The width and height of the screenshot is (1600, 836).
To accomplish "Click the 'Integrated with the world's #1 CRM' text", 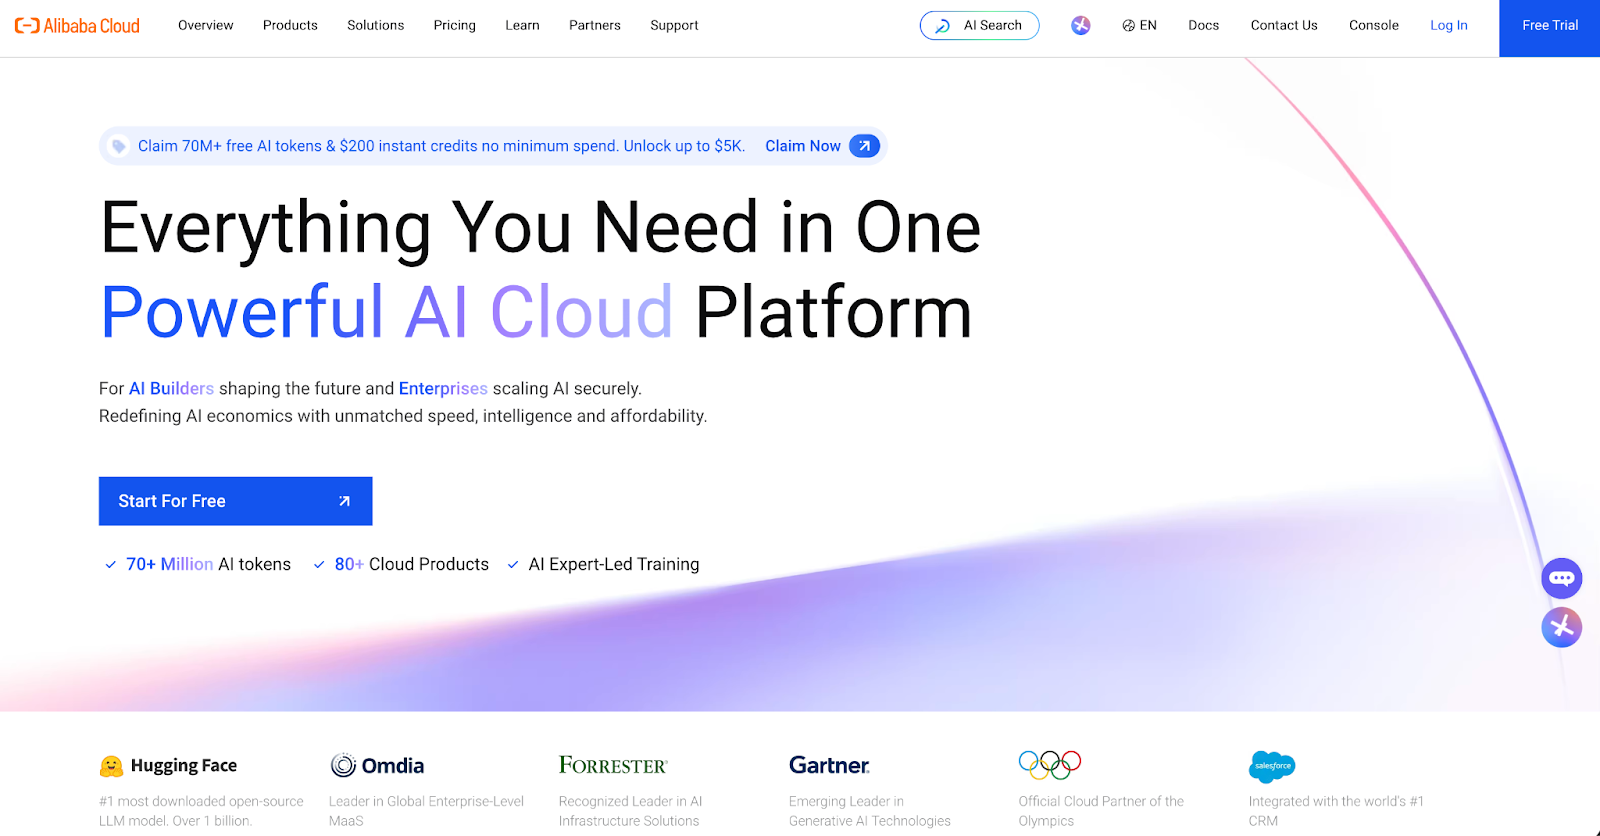I will click(x=1336, y=811).
